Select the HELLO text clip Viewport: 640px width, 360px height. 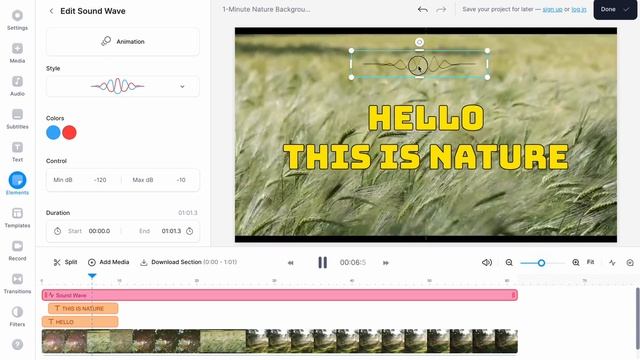[80, 322]
